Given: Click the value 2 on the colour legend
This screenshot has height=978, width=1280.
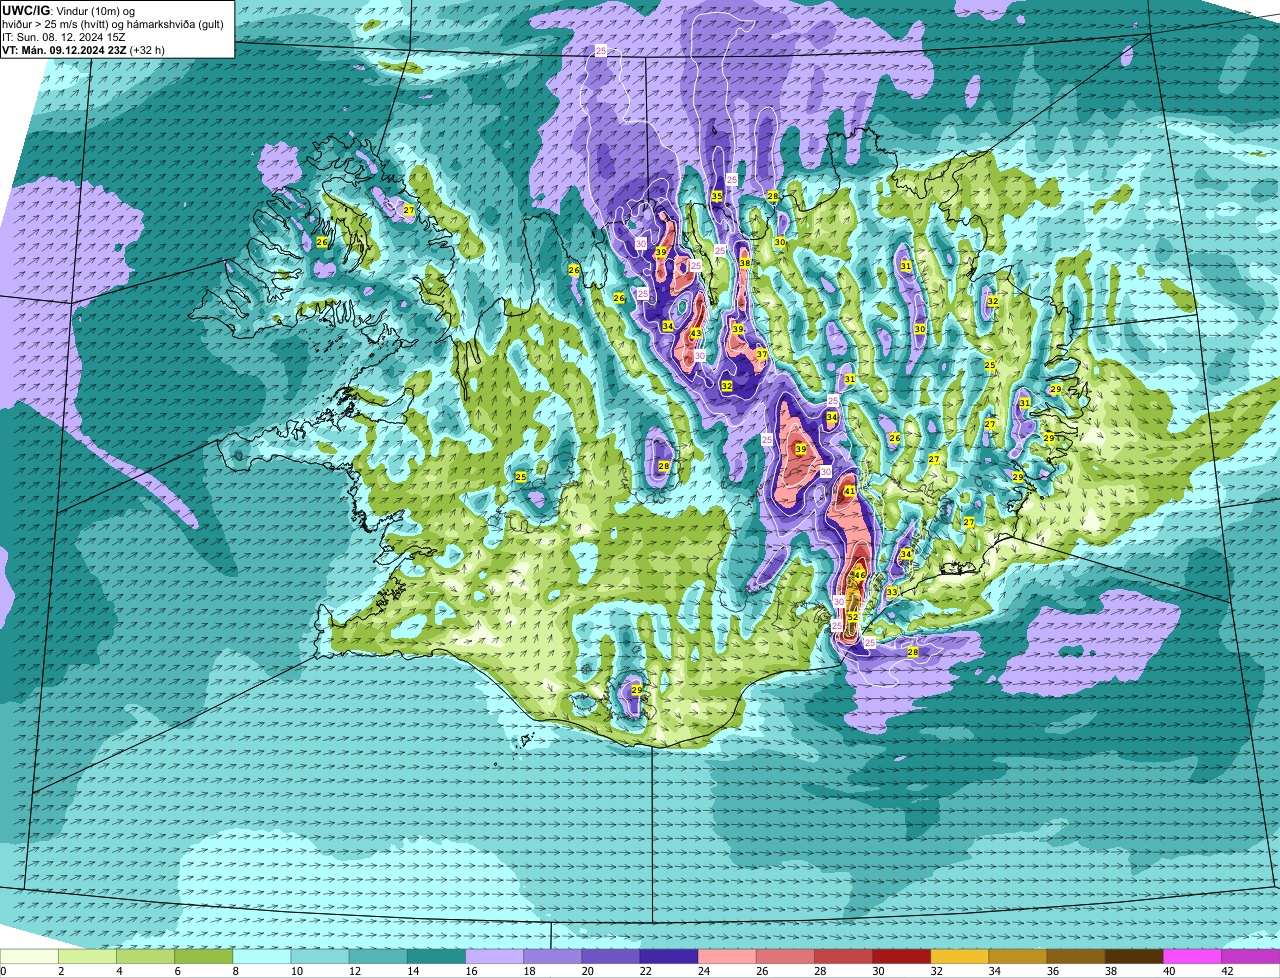Looking at the screenshot, I should 61,971.
